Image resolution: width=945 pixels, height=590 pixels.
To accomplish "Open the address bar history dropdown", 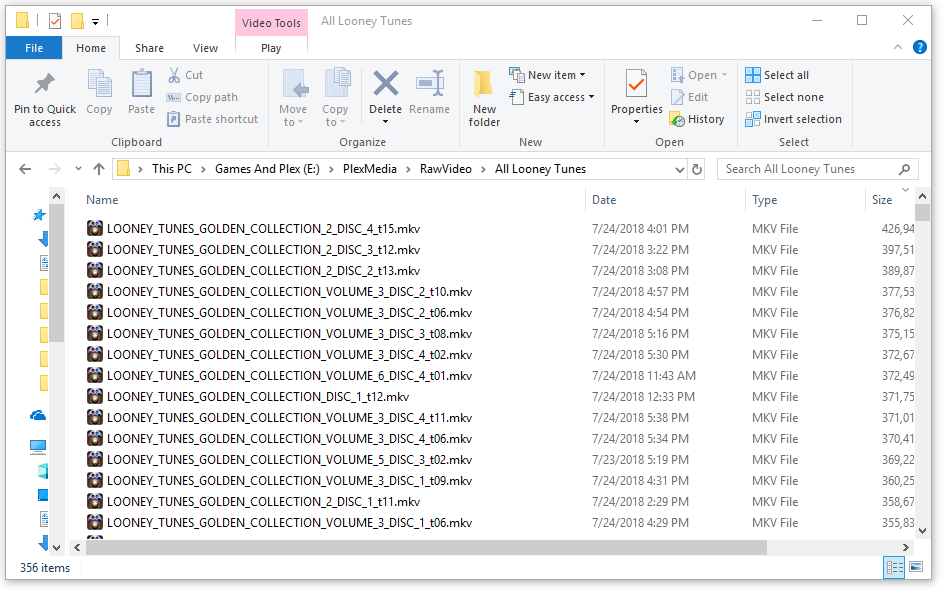I will point(680,169).
